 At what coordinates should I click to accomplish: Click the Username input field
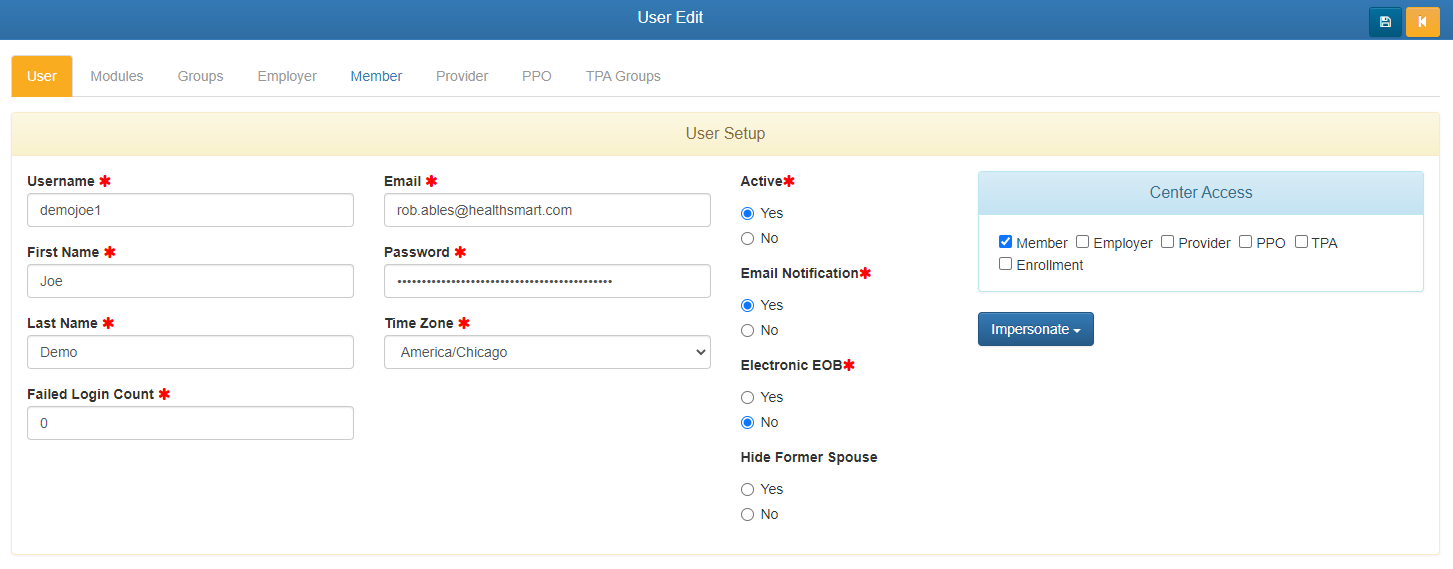[x=190, y=210]
